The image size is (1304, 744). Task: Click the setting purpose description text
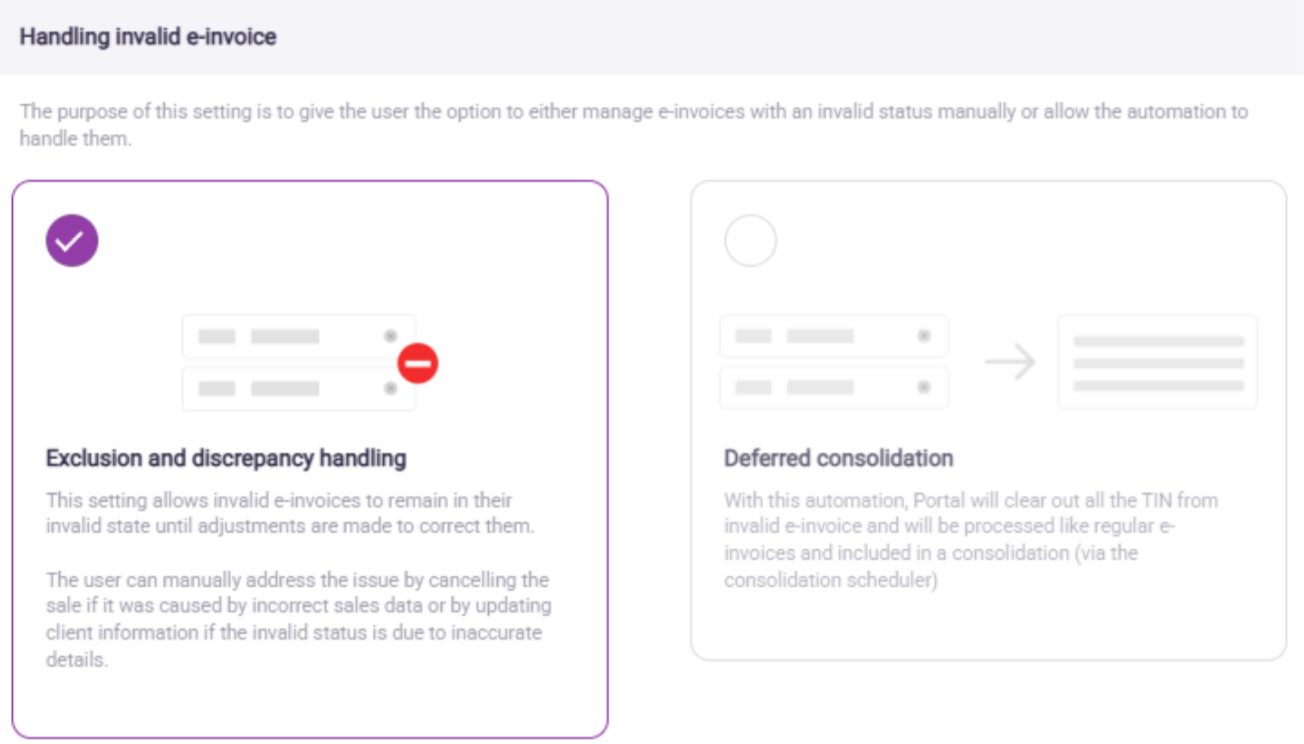(634, 124)
